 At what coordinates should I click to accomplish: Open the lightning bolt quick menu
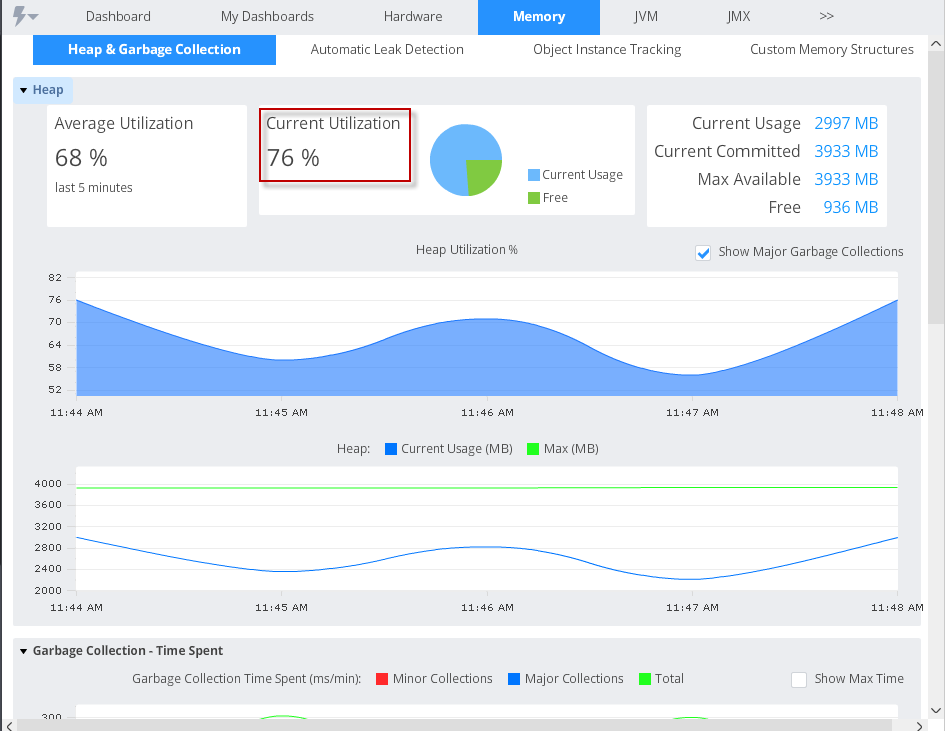25,16
